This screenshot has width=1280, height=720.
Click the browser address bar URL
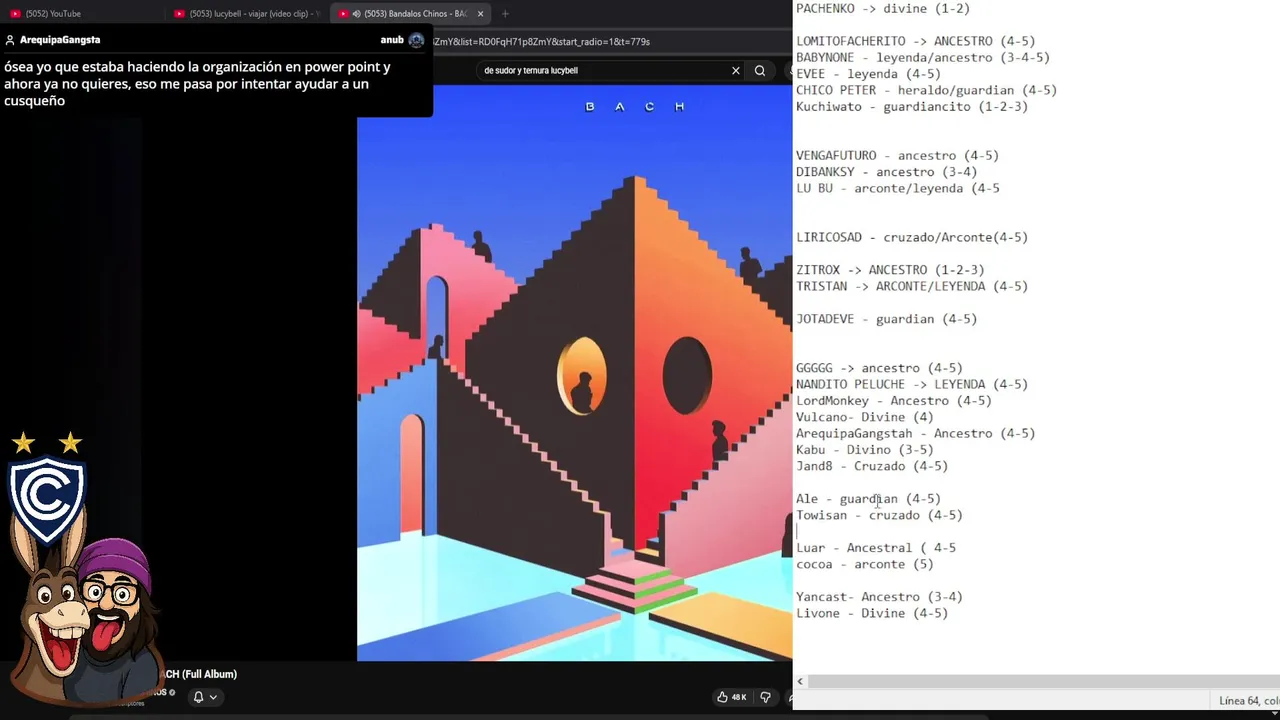tap(541, 42)
